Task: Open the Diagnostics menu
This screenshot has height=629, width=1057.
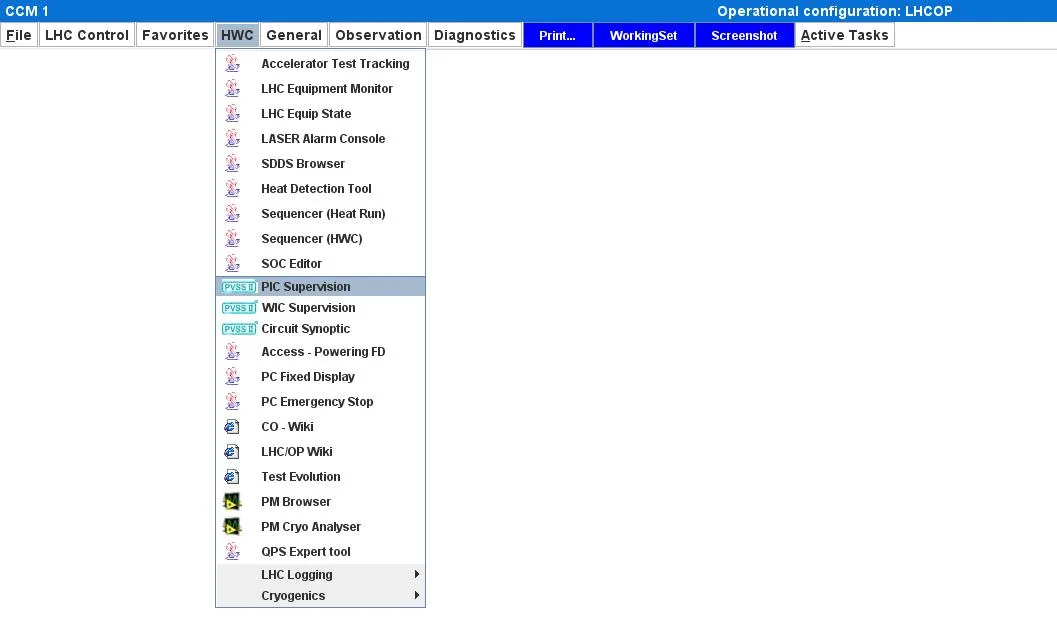Action: pyautogui.click(x=474, y=35)
